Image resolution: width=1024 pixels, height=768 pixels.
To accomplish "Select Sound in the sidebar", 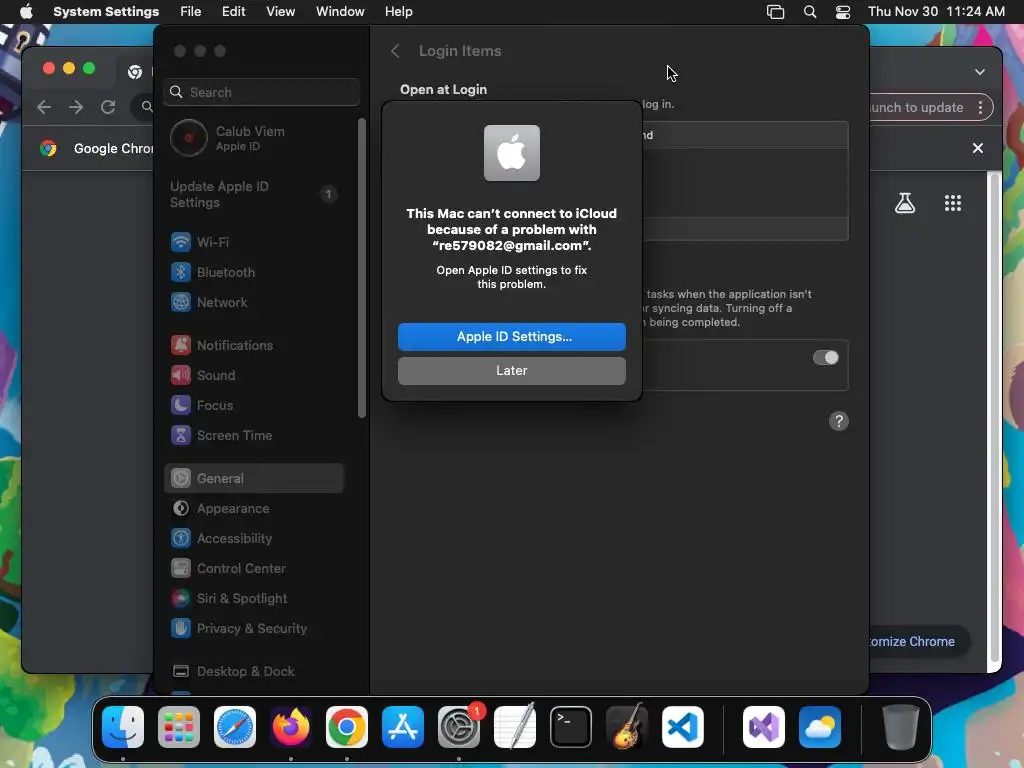I will 255,376.
